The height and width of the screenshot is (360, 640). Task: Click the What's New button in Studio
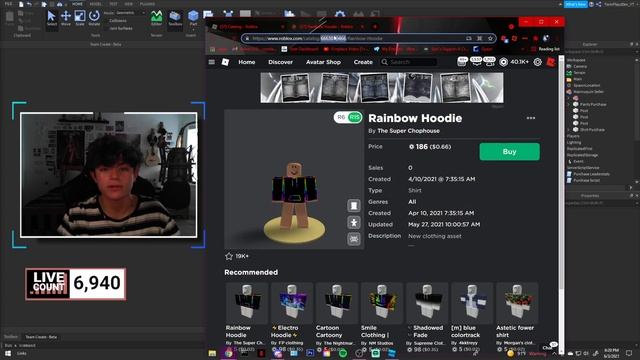[x=576, y=4]
